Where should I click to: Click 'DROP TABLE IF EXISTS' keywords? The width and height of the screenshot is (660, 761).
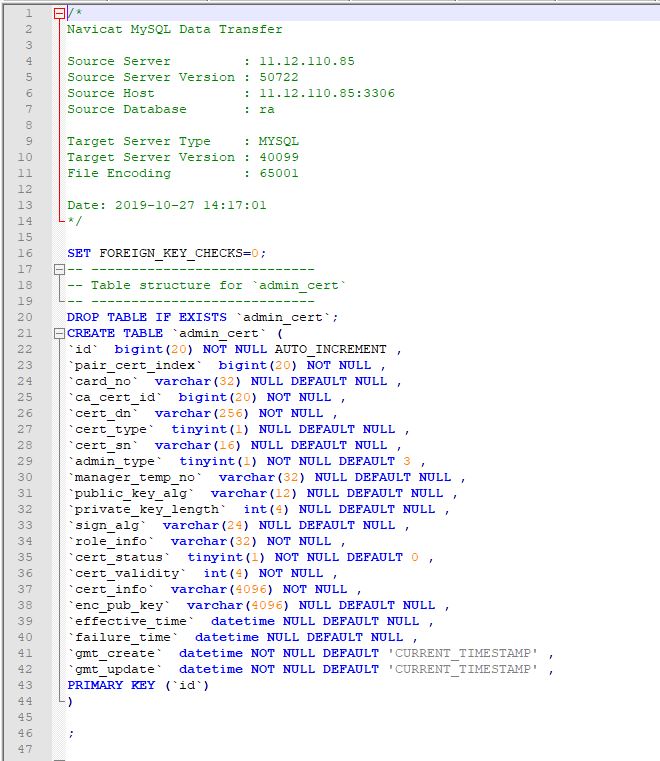click(x=147, y=317)
